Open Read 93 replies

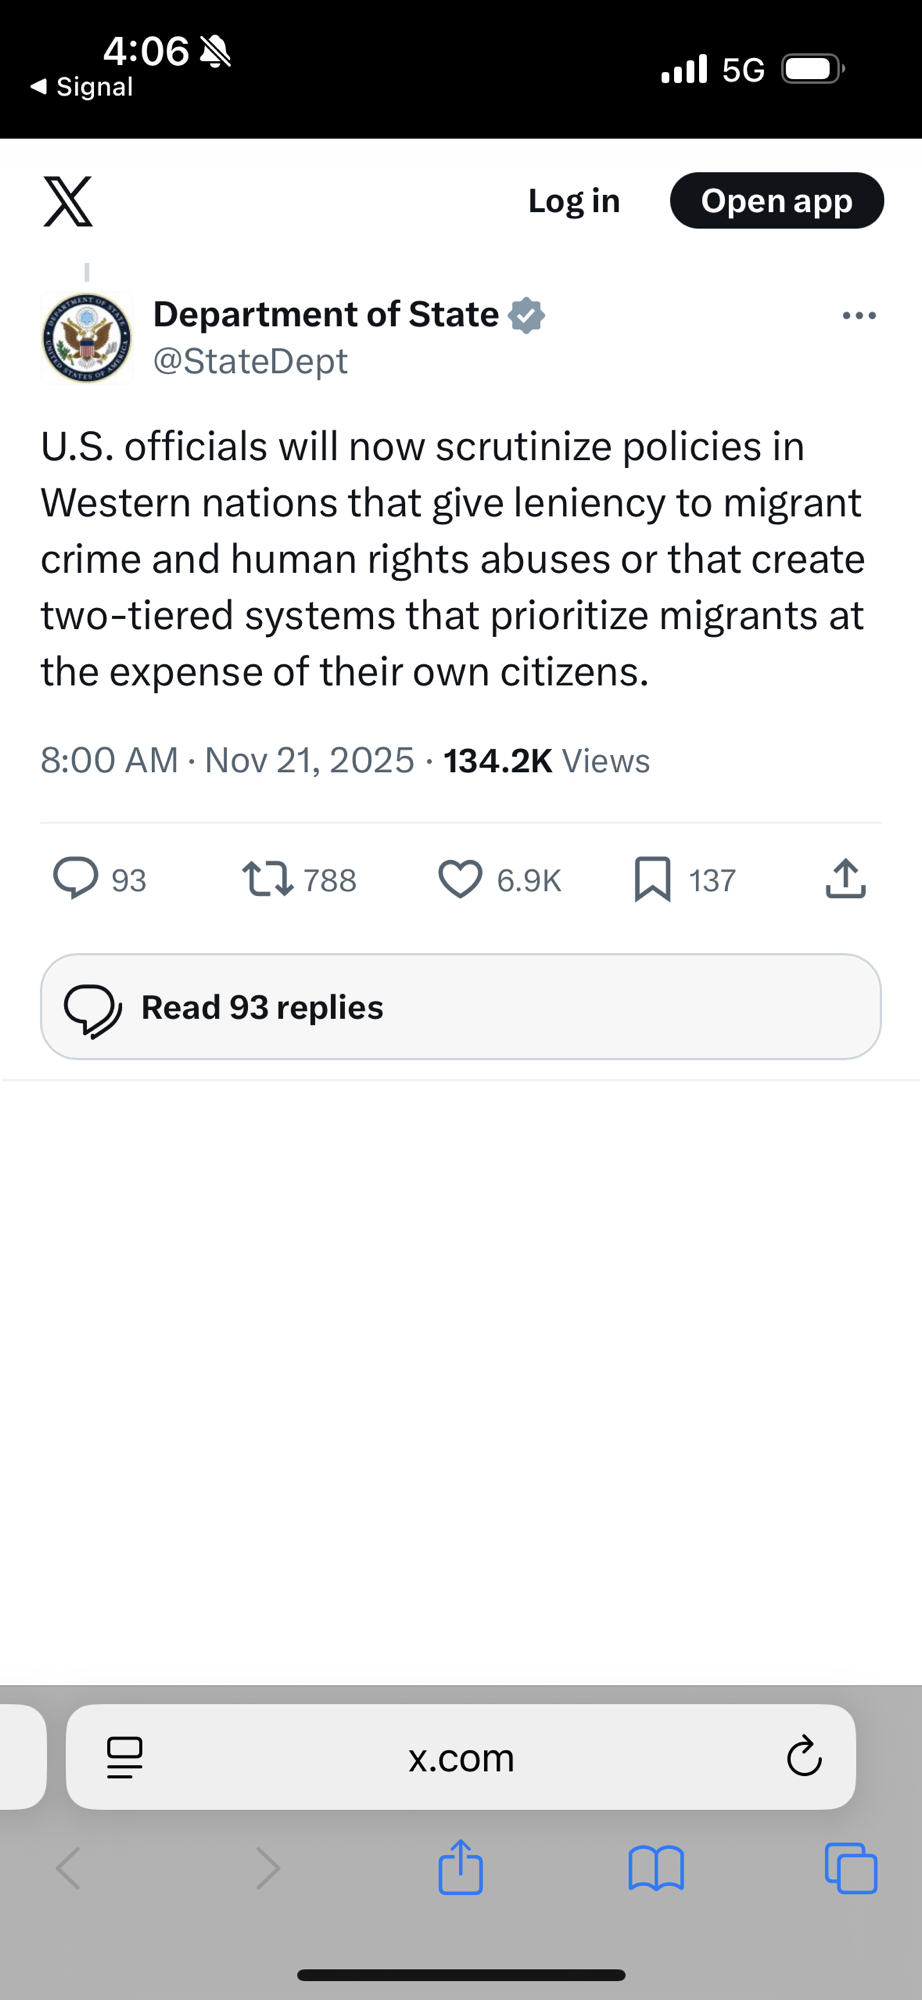click(x=460, y=1007)
